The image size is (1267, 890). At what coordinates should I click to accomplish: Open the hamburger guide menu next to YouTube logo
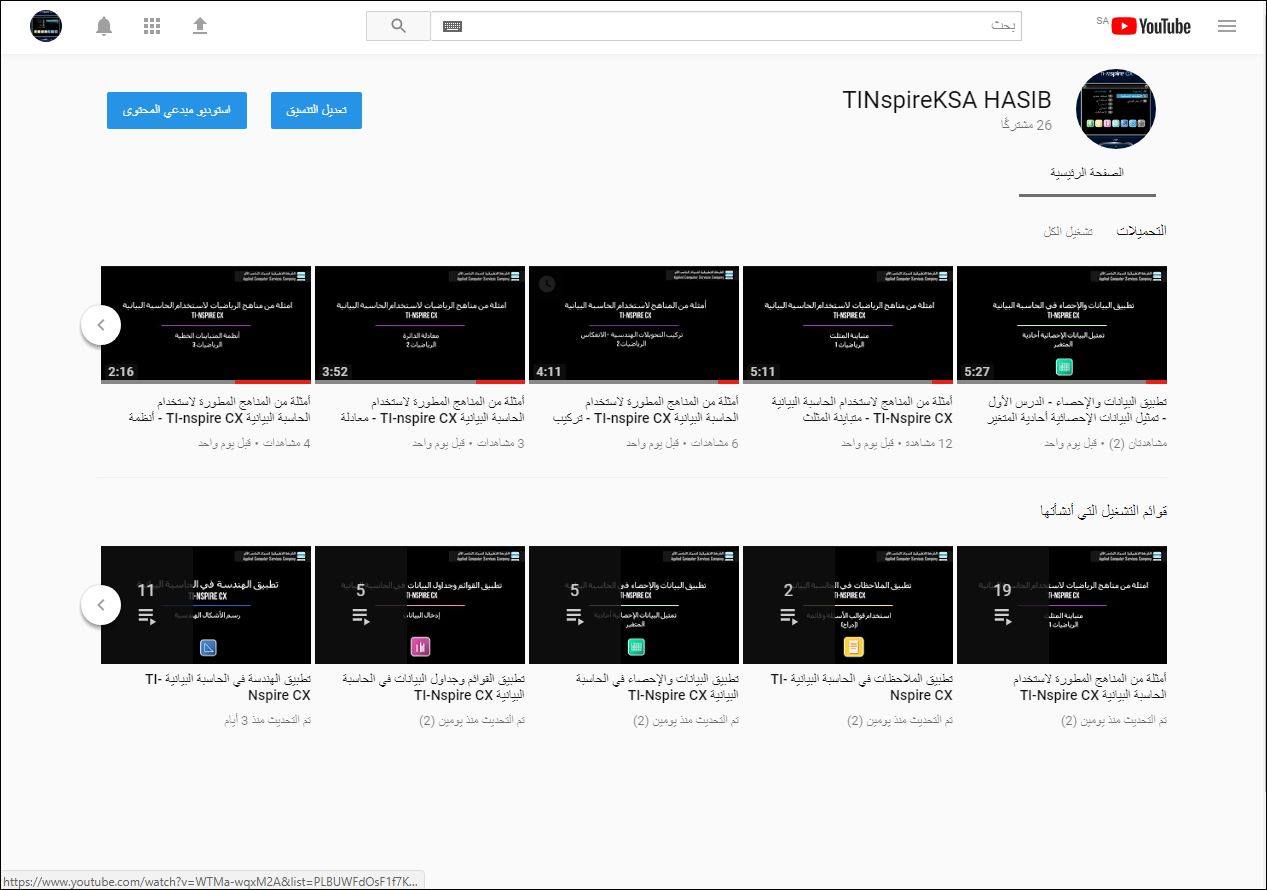1227,26
